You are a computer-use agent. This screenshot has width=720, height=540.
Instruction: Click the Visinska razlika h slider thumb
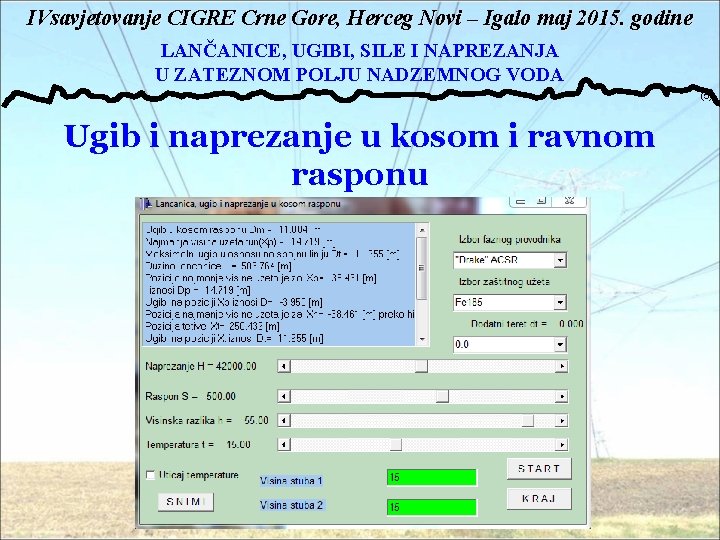click(x=528, y=421)
